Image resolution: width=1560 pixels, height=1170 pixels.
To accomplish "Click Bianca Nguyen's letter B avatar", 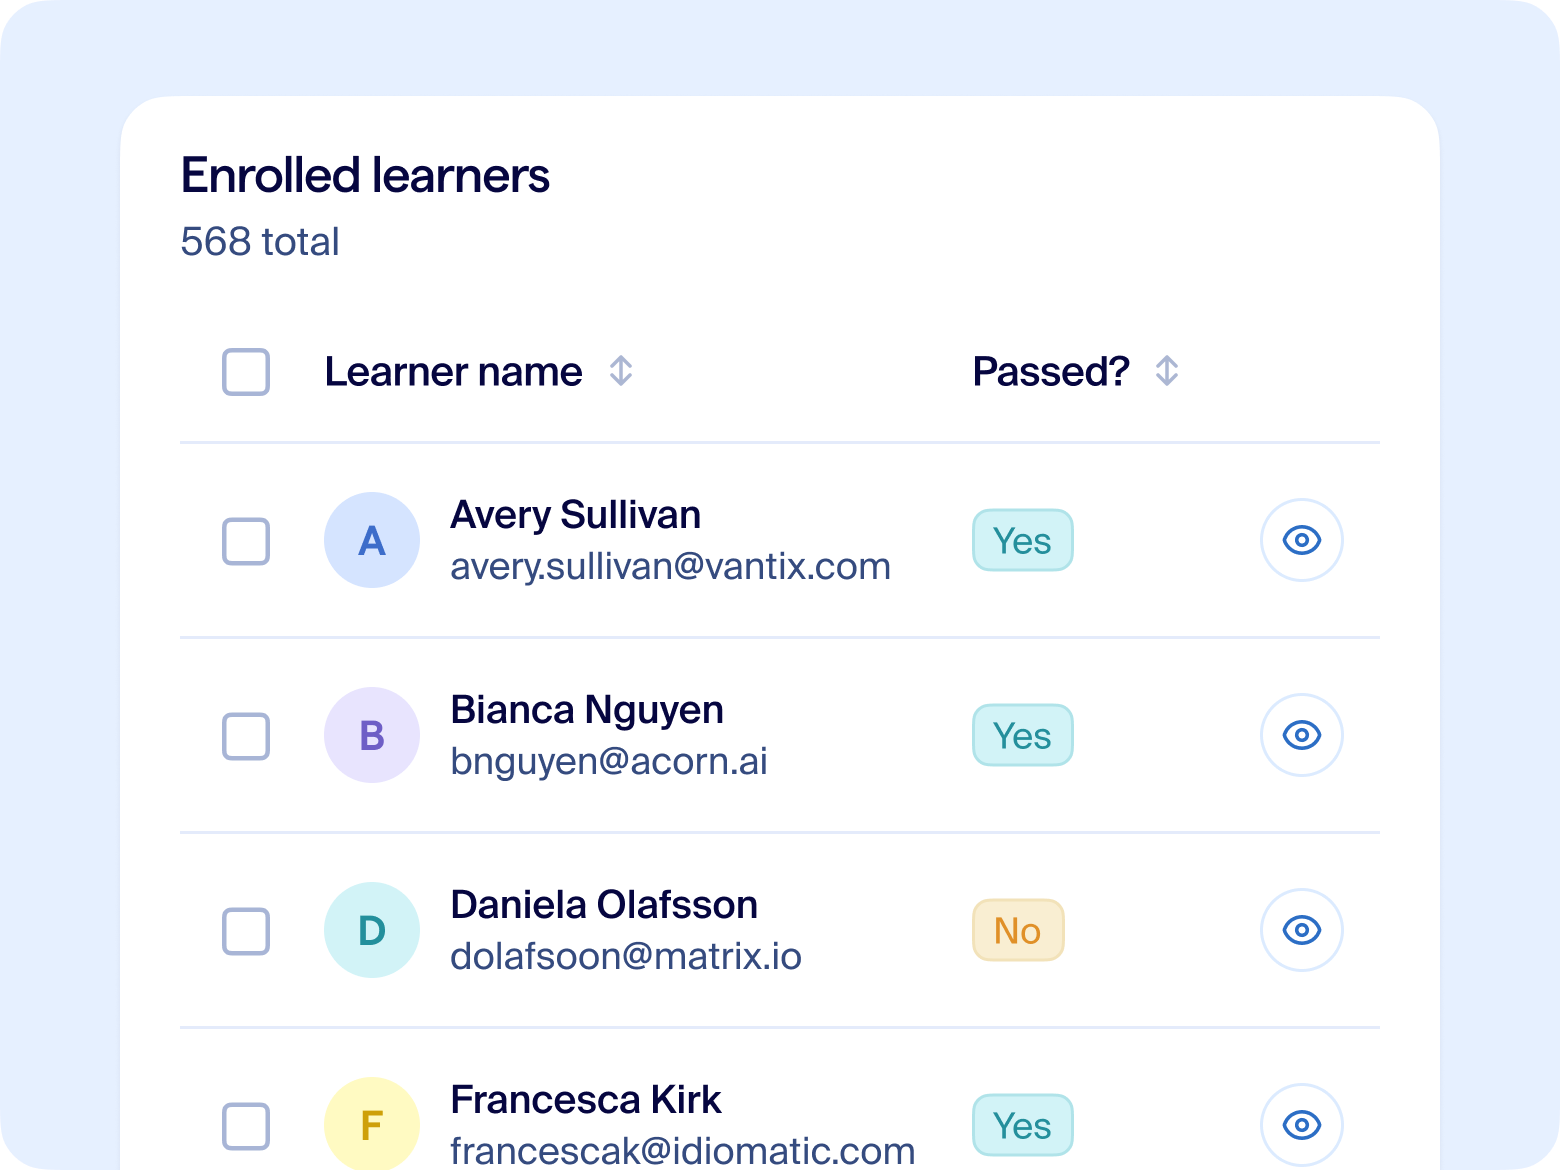I will point(372,735).
